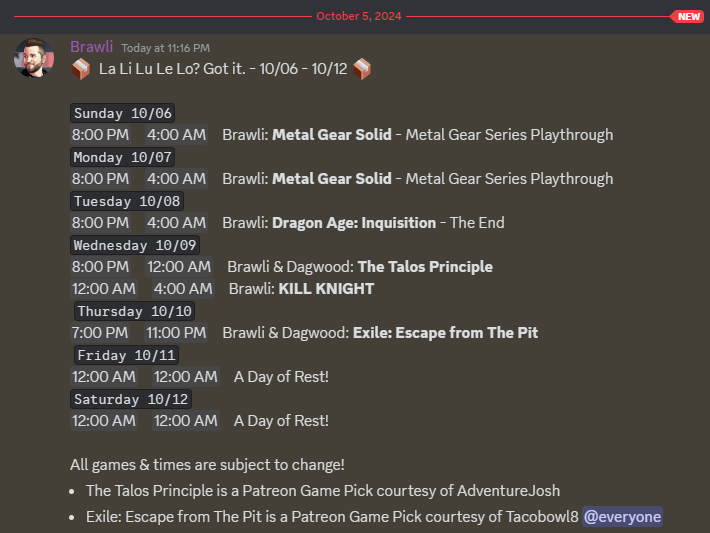Click Thursday's 7:00 PM start timestamp
Screen dimensions: 710x533
pos(100,333)
